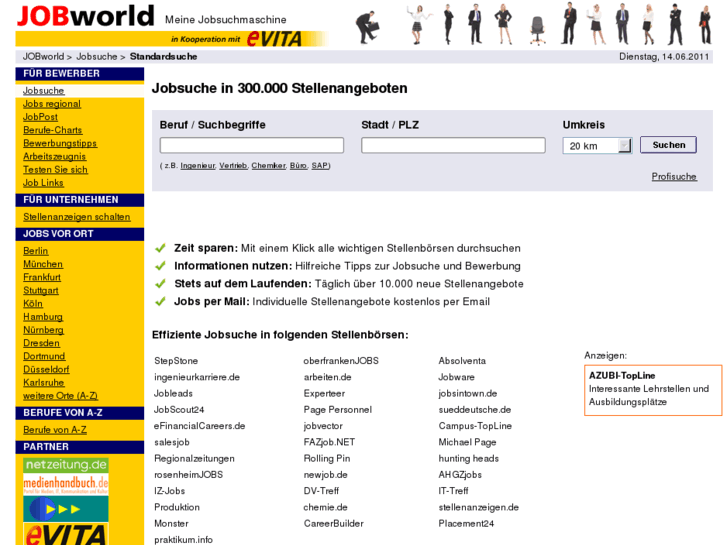
Task: Open jobs in München
Action: pos(43,264)
